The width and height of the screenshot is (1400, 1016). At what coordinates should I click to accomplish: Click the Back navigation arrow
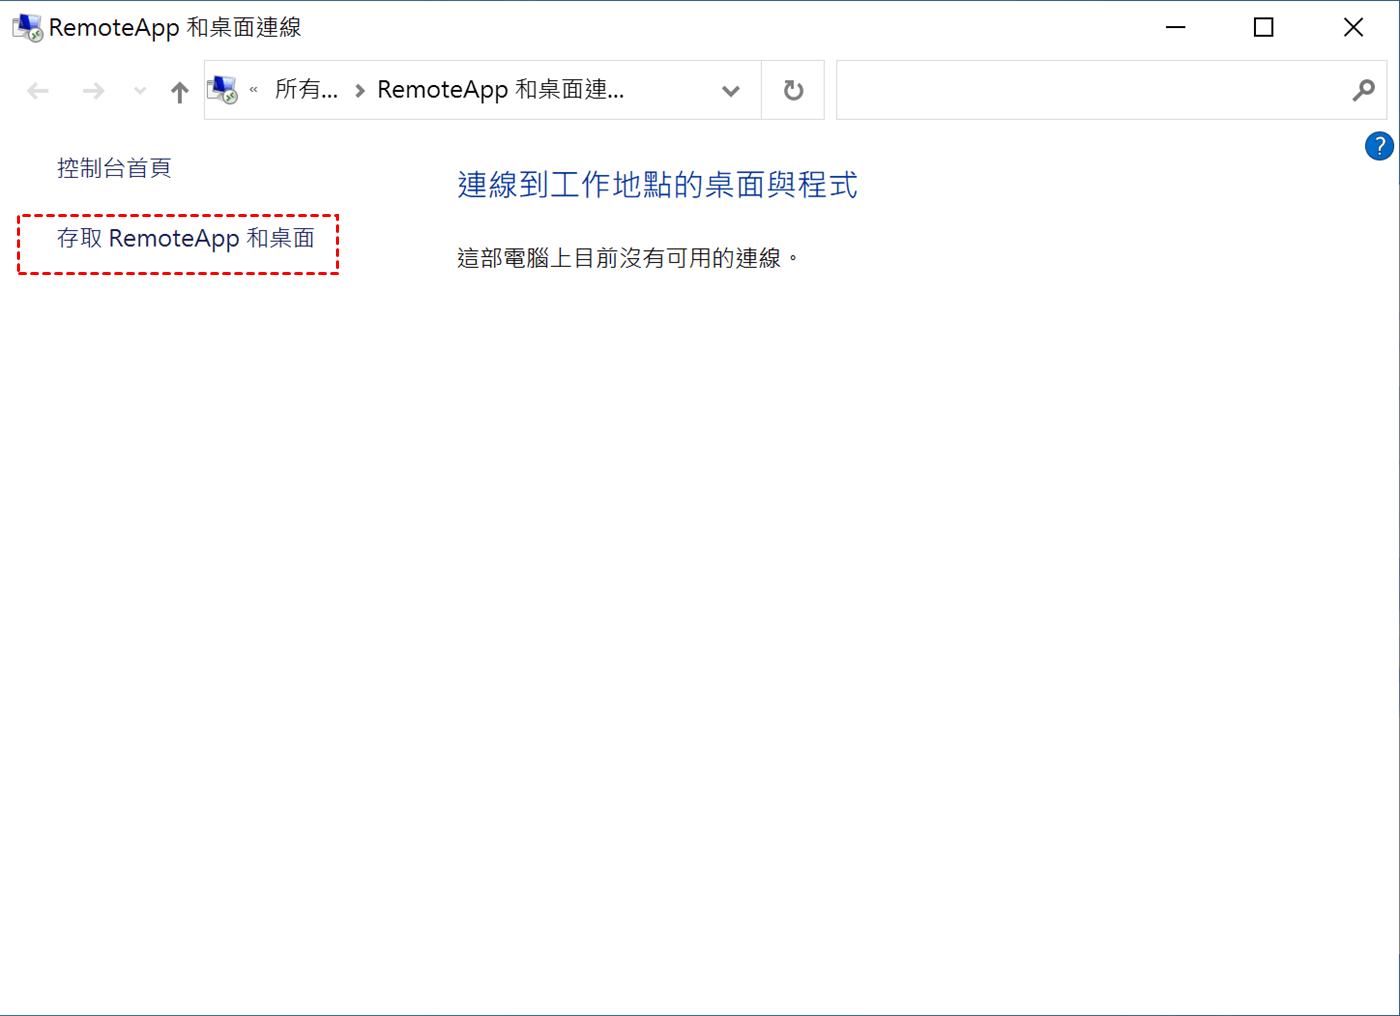click(x=38, y=91)
